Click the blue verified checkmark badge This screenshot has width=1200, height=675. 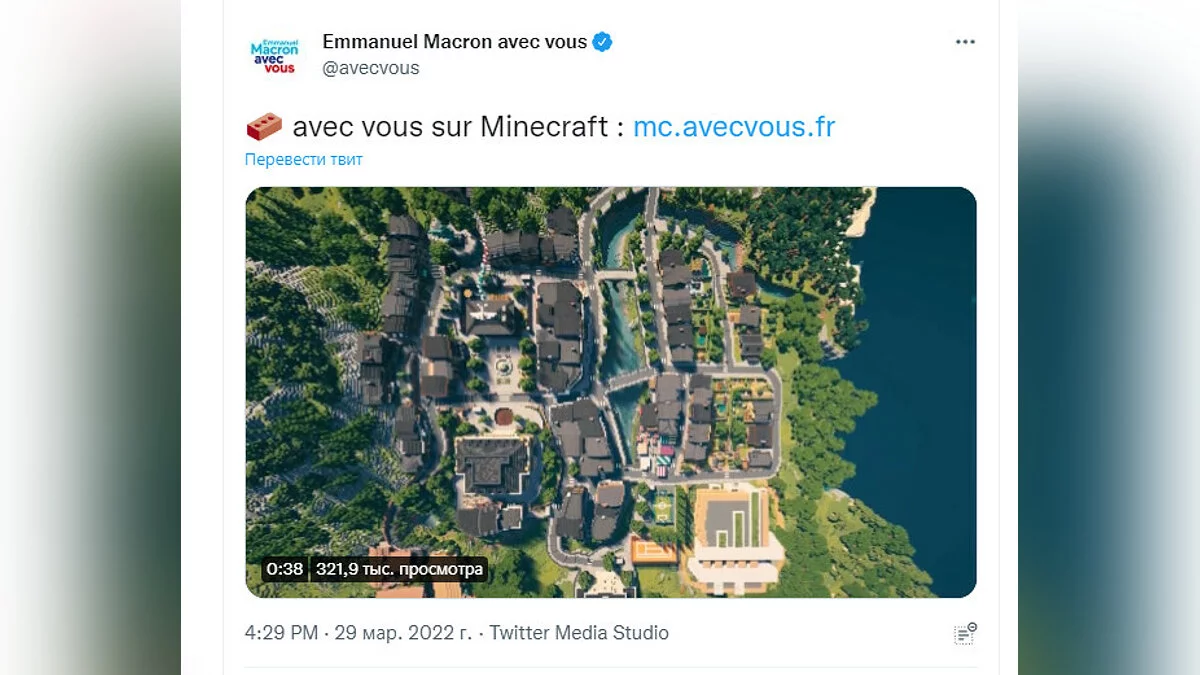603,42
